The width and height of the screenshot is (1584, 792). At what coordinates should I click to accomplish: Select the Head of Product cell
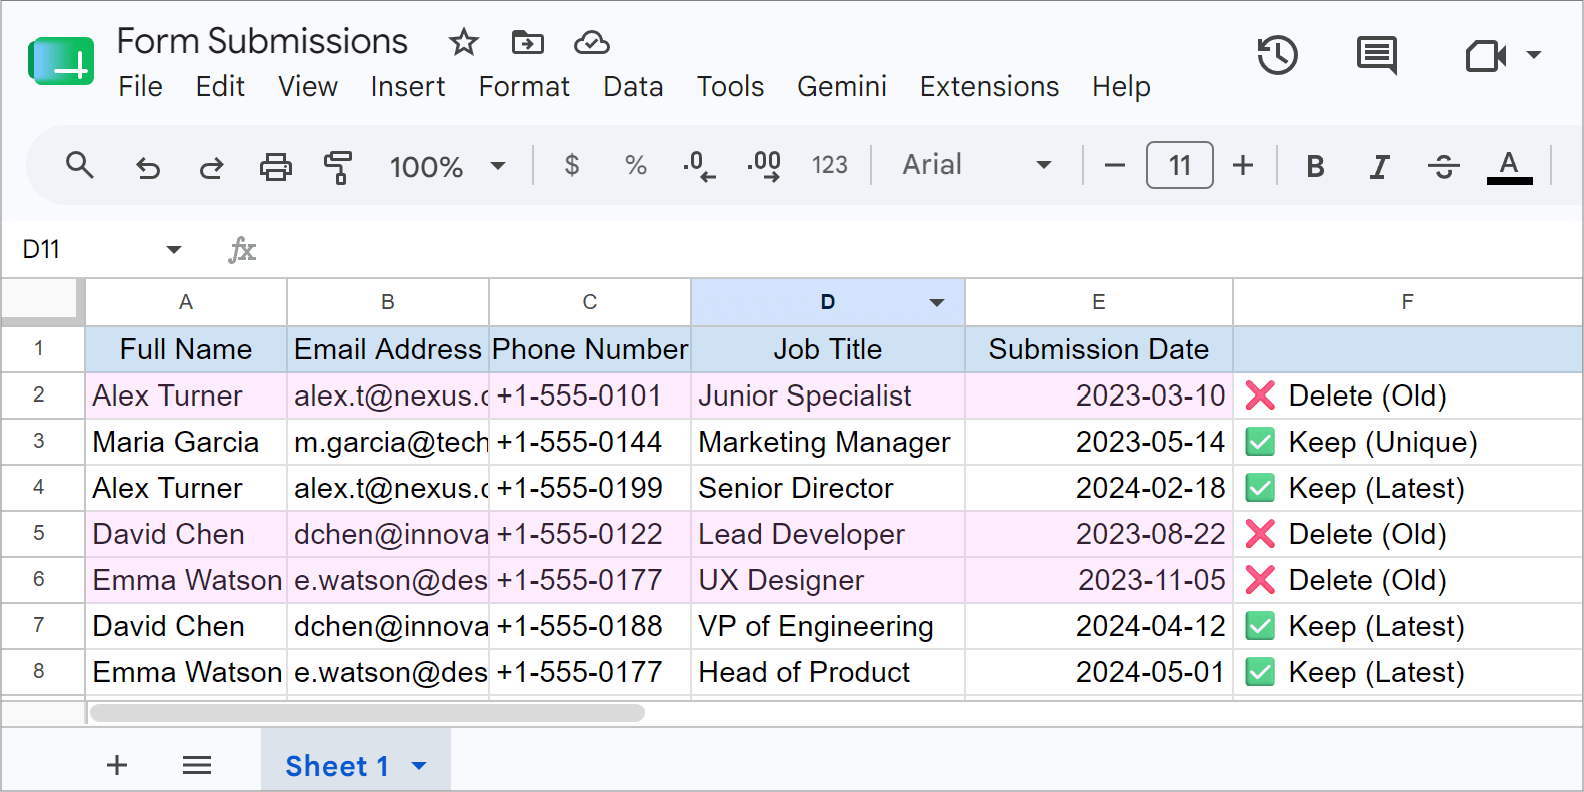pyautogui.click(x=828, y=672)
